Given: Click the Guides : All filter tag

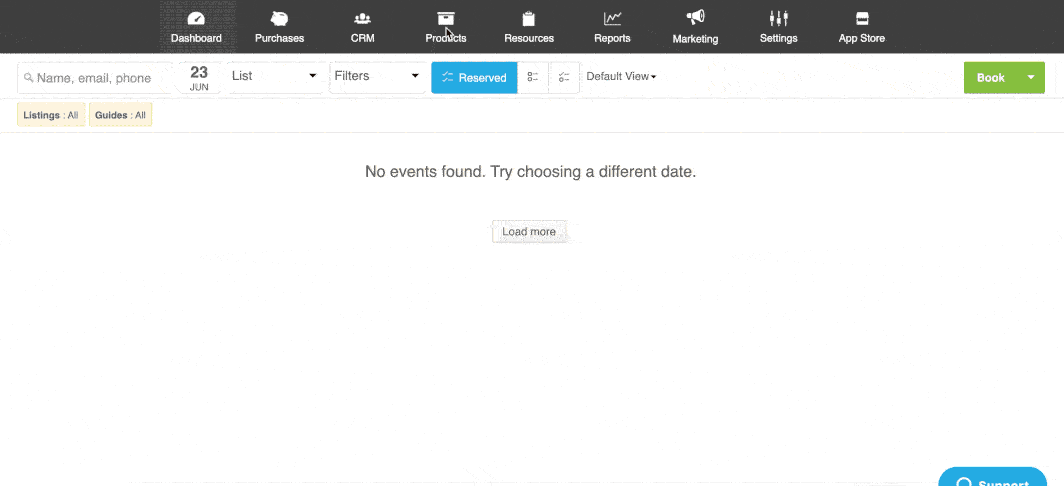Looking at the screenshot, I should 120,115.
